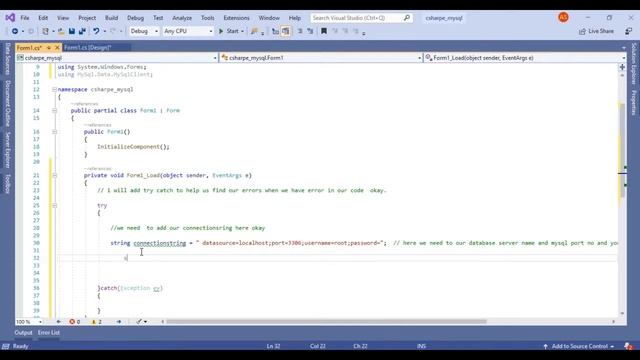Open the Any CPU platform dropdown
Screen dimensions: 640x360
pos(188,31)
